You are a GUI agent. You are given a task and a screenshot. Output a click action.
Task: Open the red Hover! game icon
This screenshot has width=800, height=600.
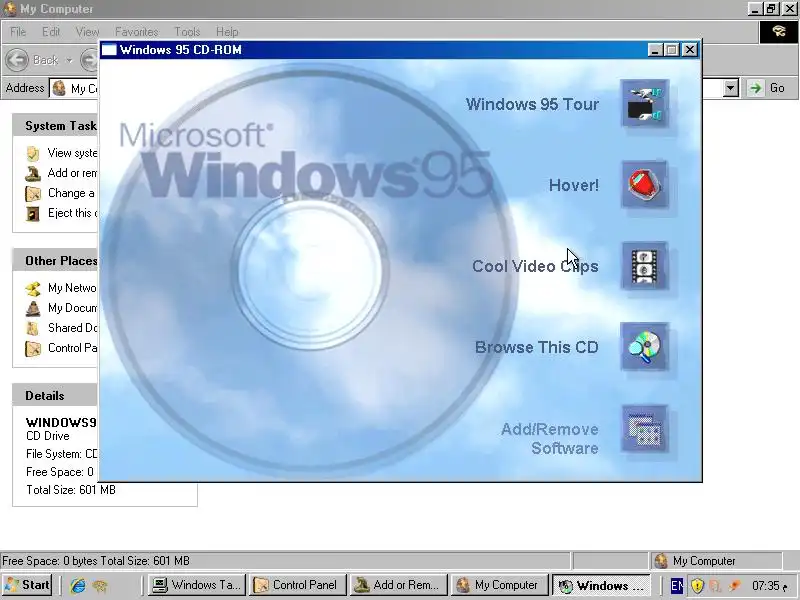tap(644, 185)
